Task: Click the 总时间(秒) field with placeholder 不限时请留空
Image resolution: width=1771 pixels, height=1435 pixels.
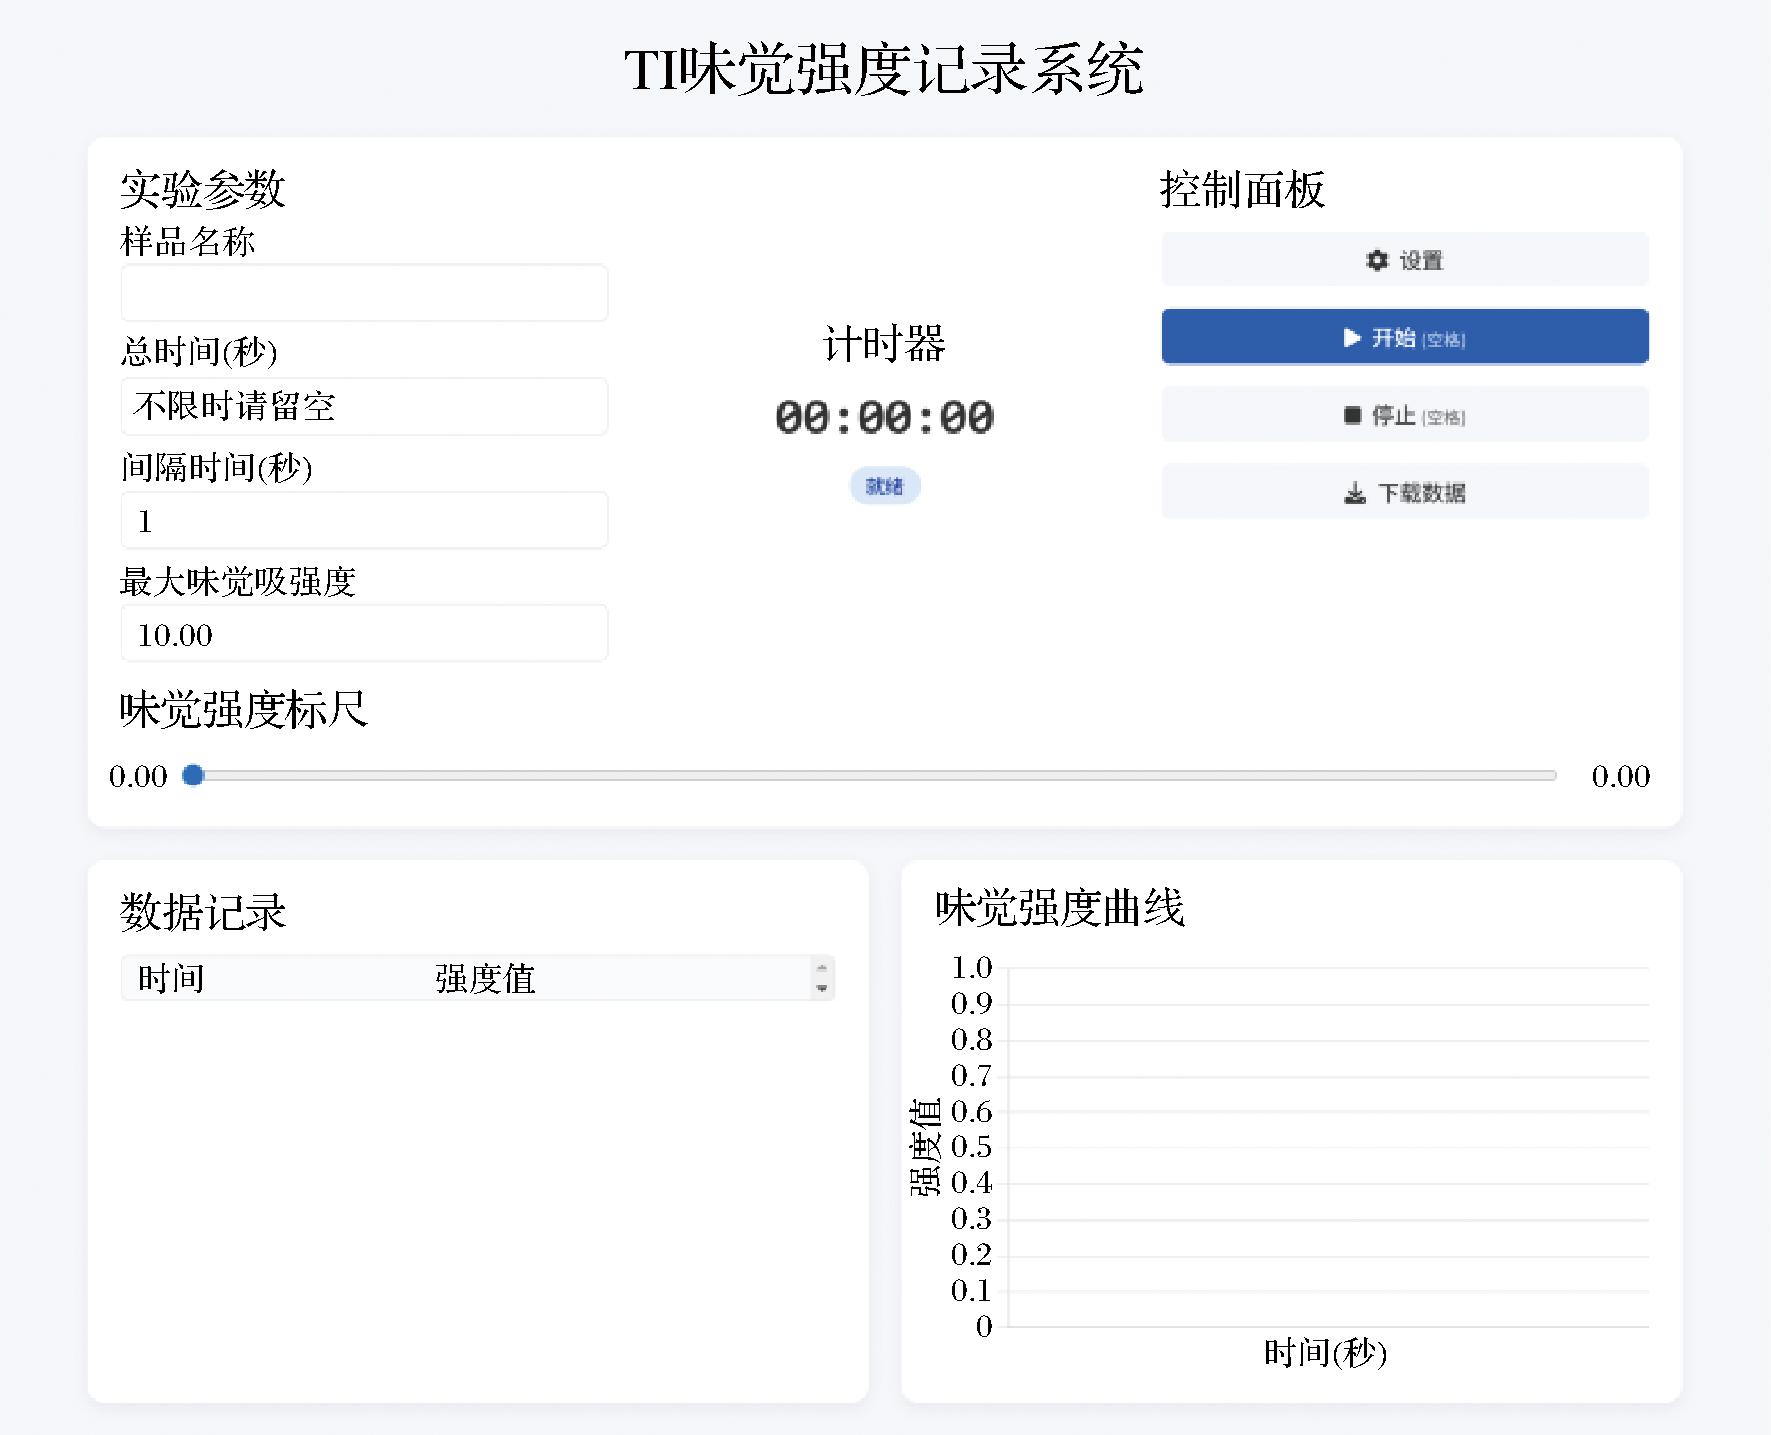Action: (364, 406)
